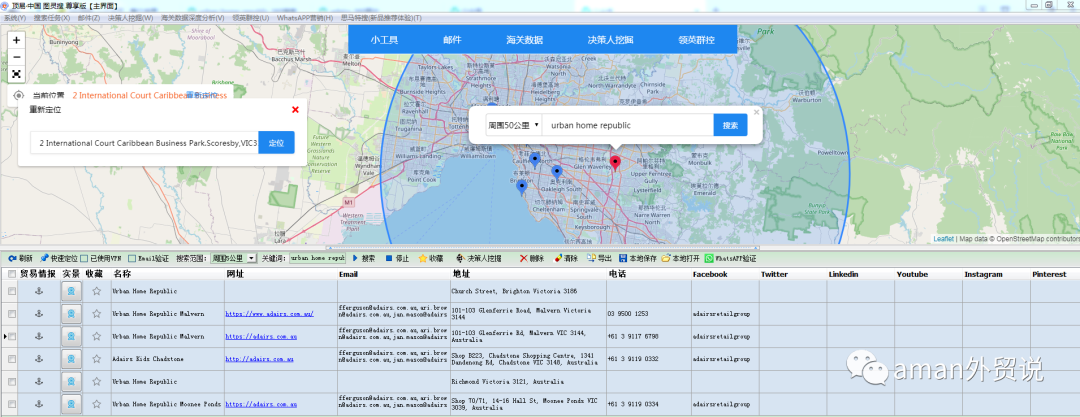This screenshot has width=1080, height=417.
Task: Click the current location target icon
Action: point(19,95)
